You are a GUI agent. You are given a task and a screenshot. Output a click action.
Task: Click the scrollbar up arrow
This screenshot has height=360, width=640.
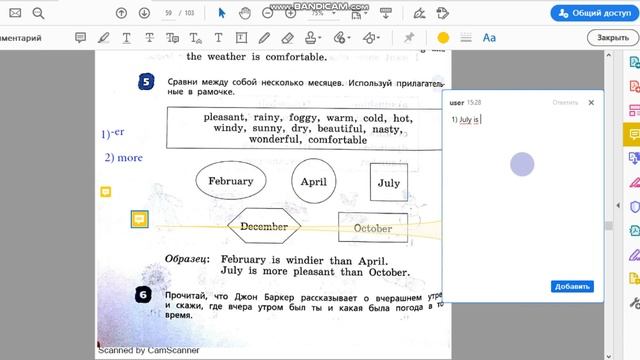click(609, 55)
